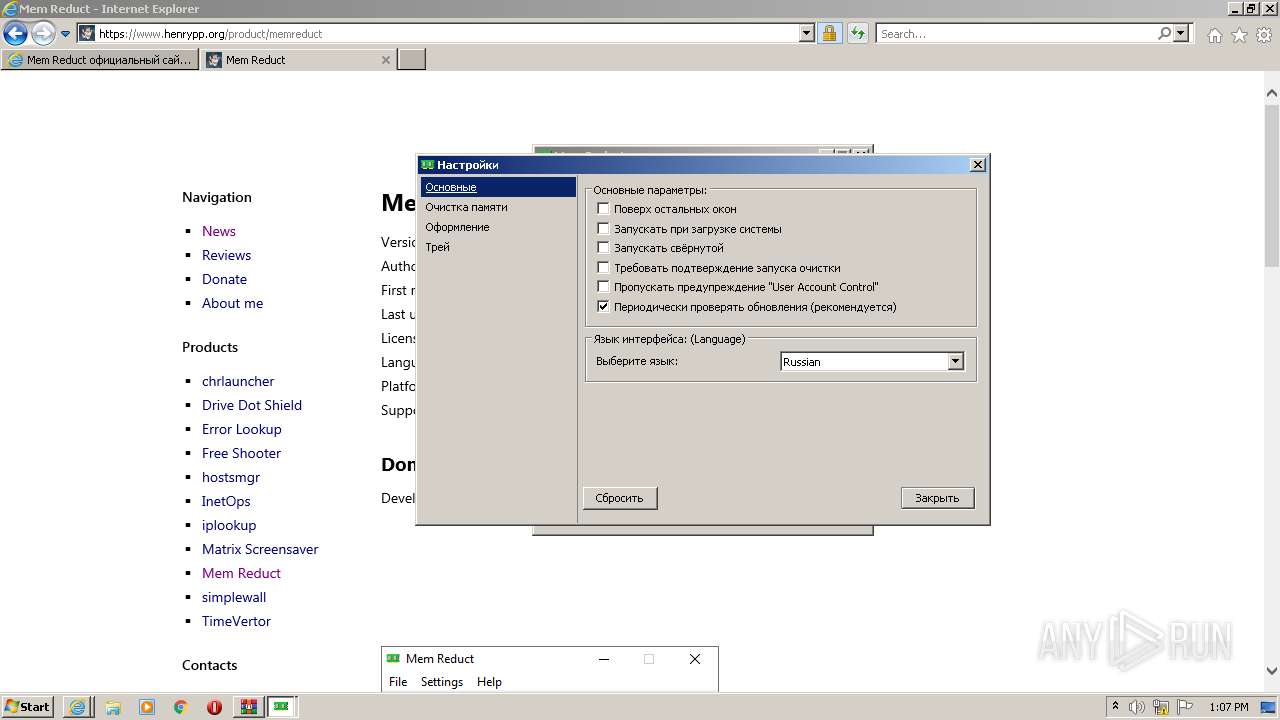Enable 'Поверх остальных окон' checkbox

(x=603, y=209)
